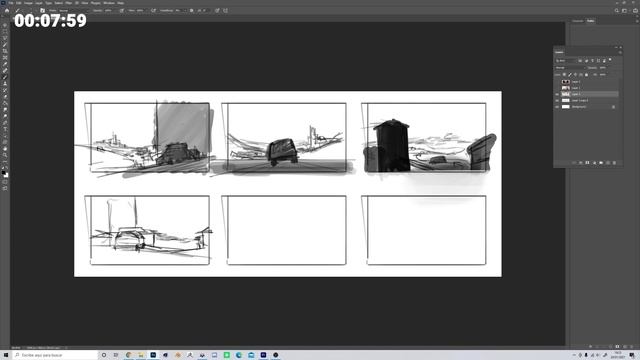The height and width of the screenshot is (360, 640).
Task: Open the brush Flow value dropdown
Action: pos(142,11)
